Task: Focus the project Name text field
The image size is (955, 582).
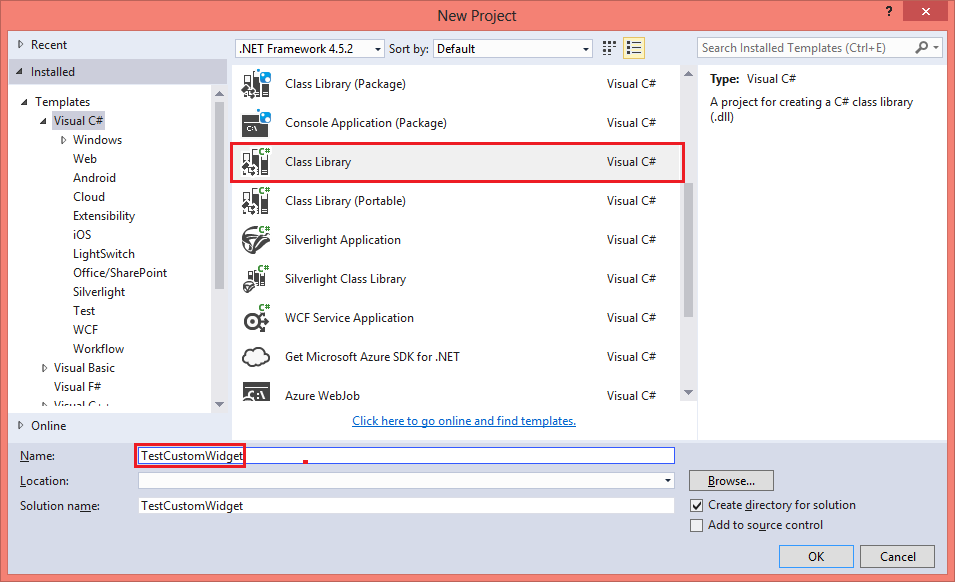Action: coord(406,455)
